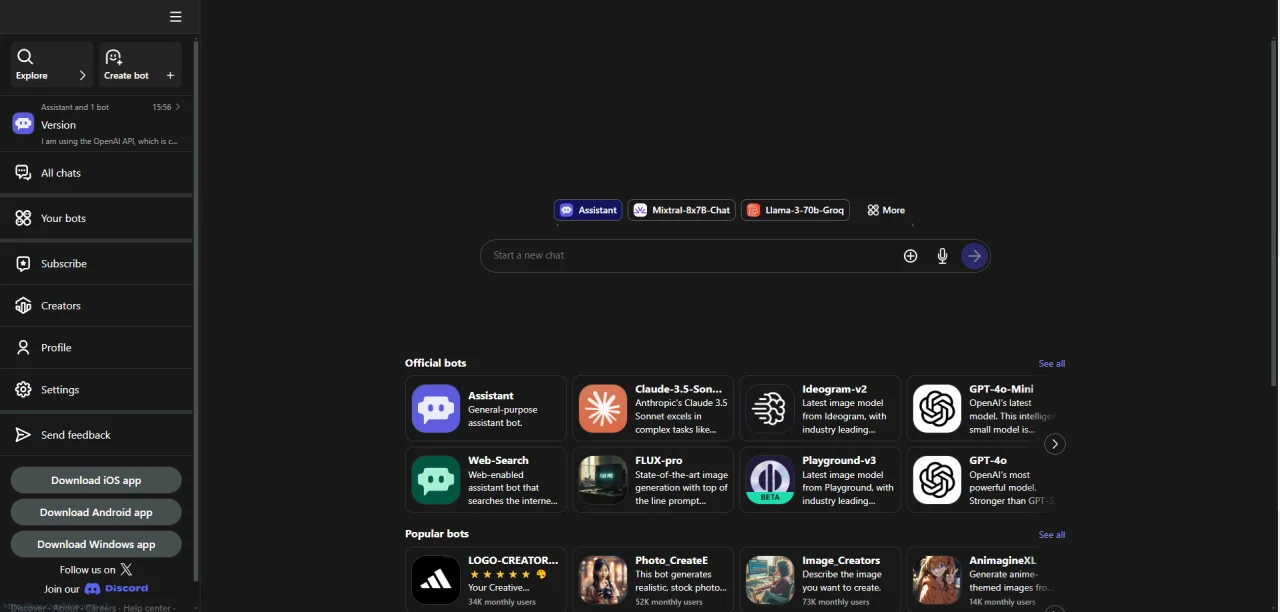Open the Creators page

tap(96, 306)
